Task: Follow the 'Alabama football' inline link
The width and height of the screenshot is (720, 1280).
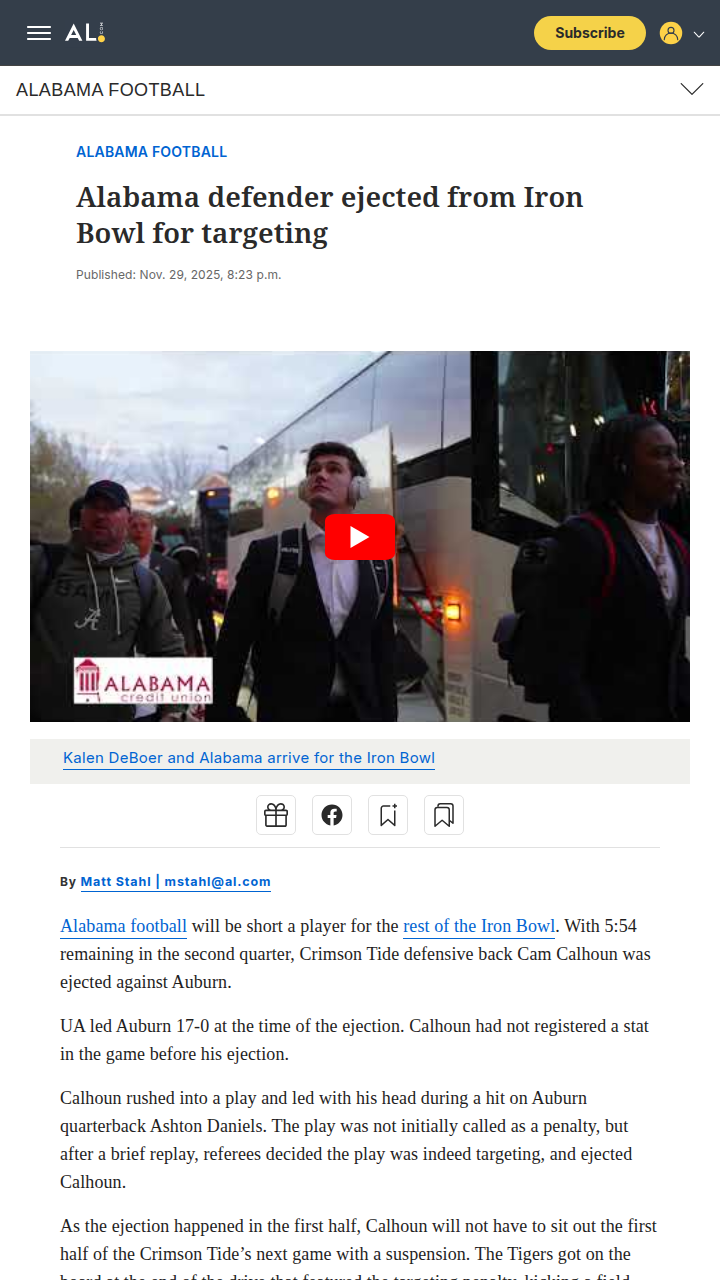Action: coord(124,926)
